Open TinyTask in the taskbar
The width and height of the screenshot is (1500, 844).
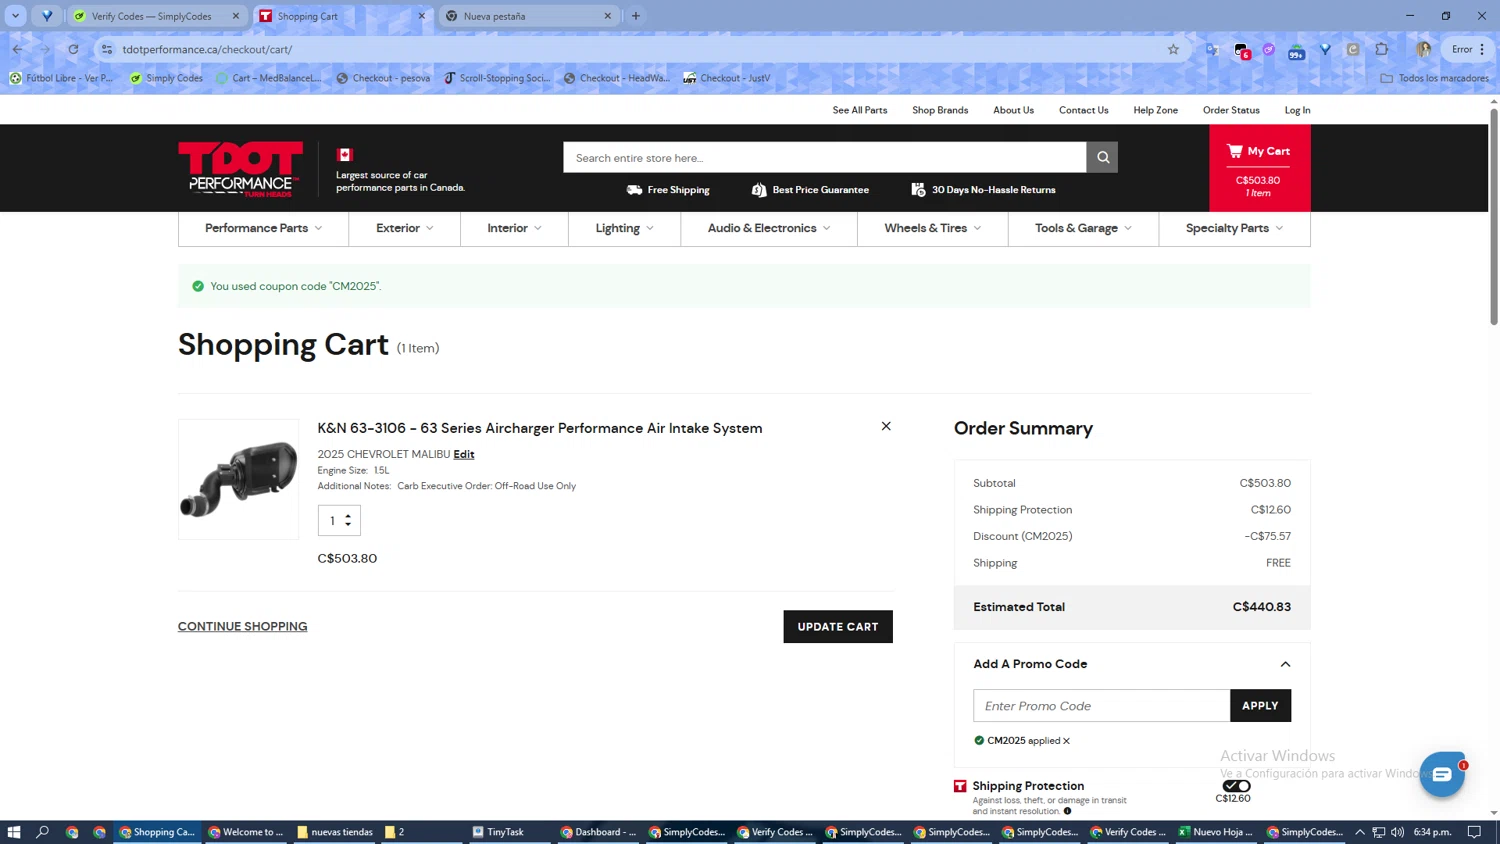(499, 832)
